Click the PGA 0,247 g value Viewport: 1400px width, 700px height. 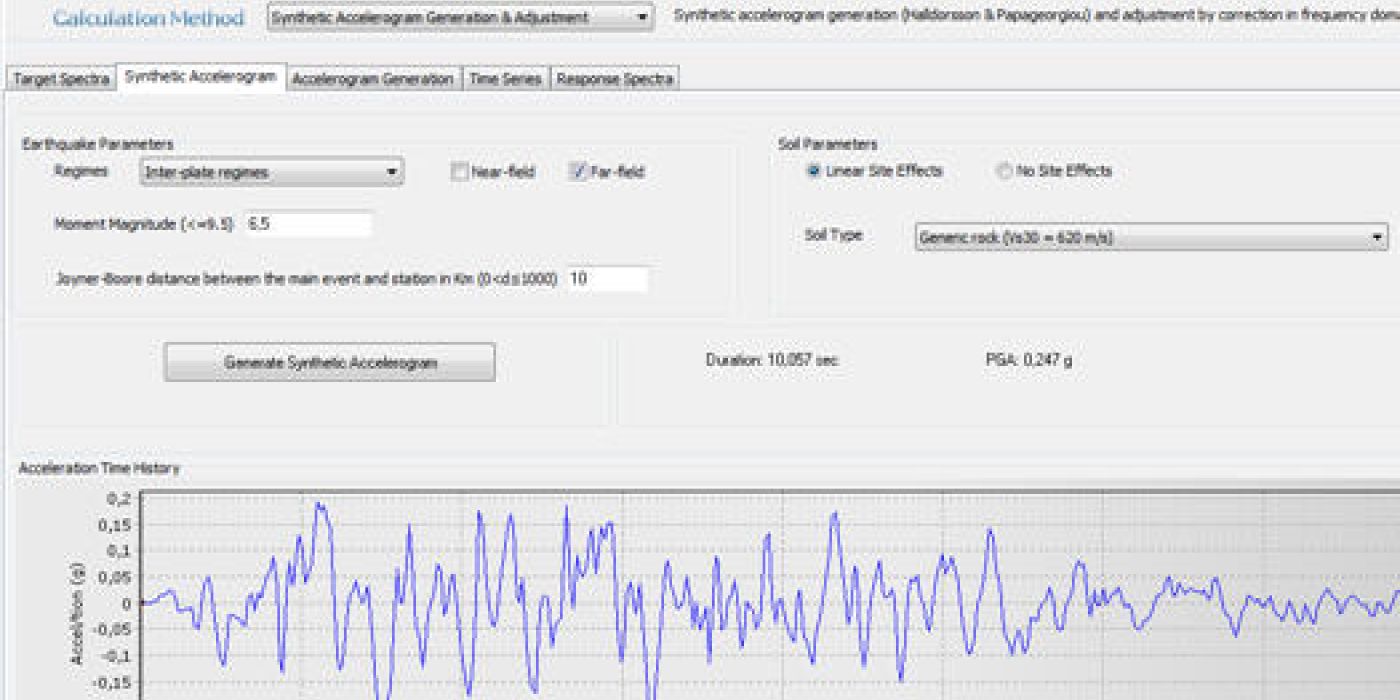pyautogui.click(x=1029, y=360)
